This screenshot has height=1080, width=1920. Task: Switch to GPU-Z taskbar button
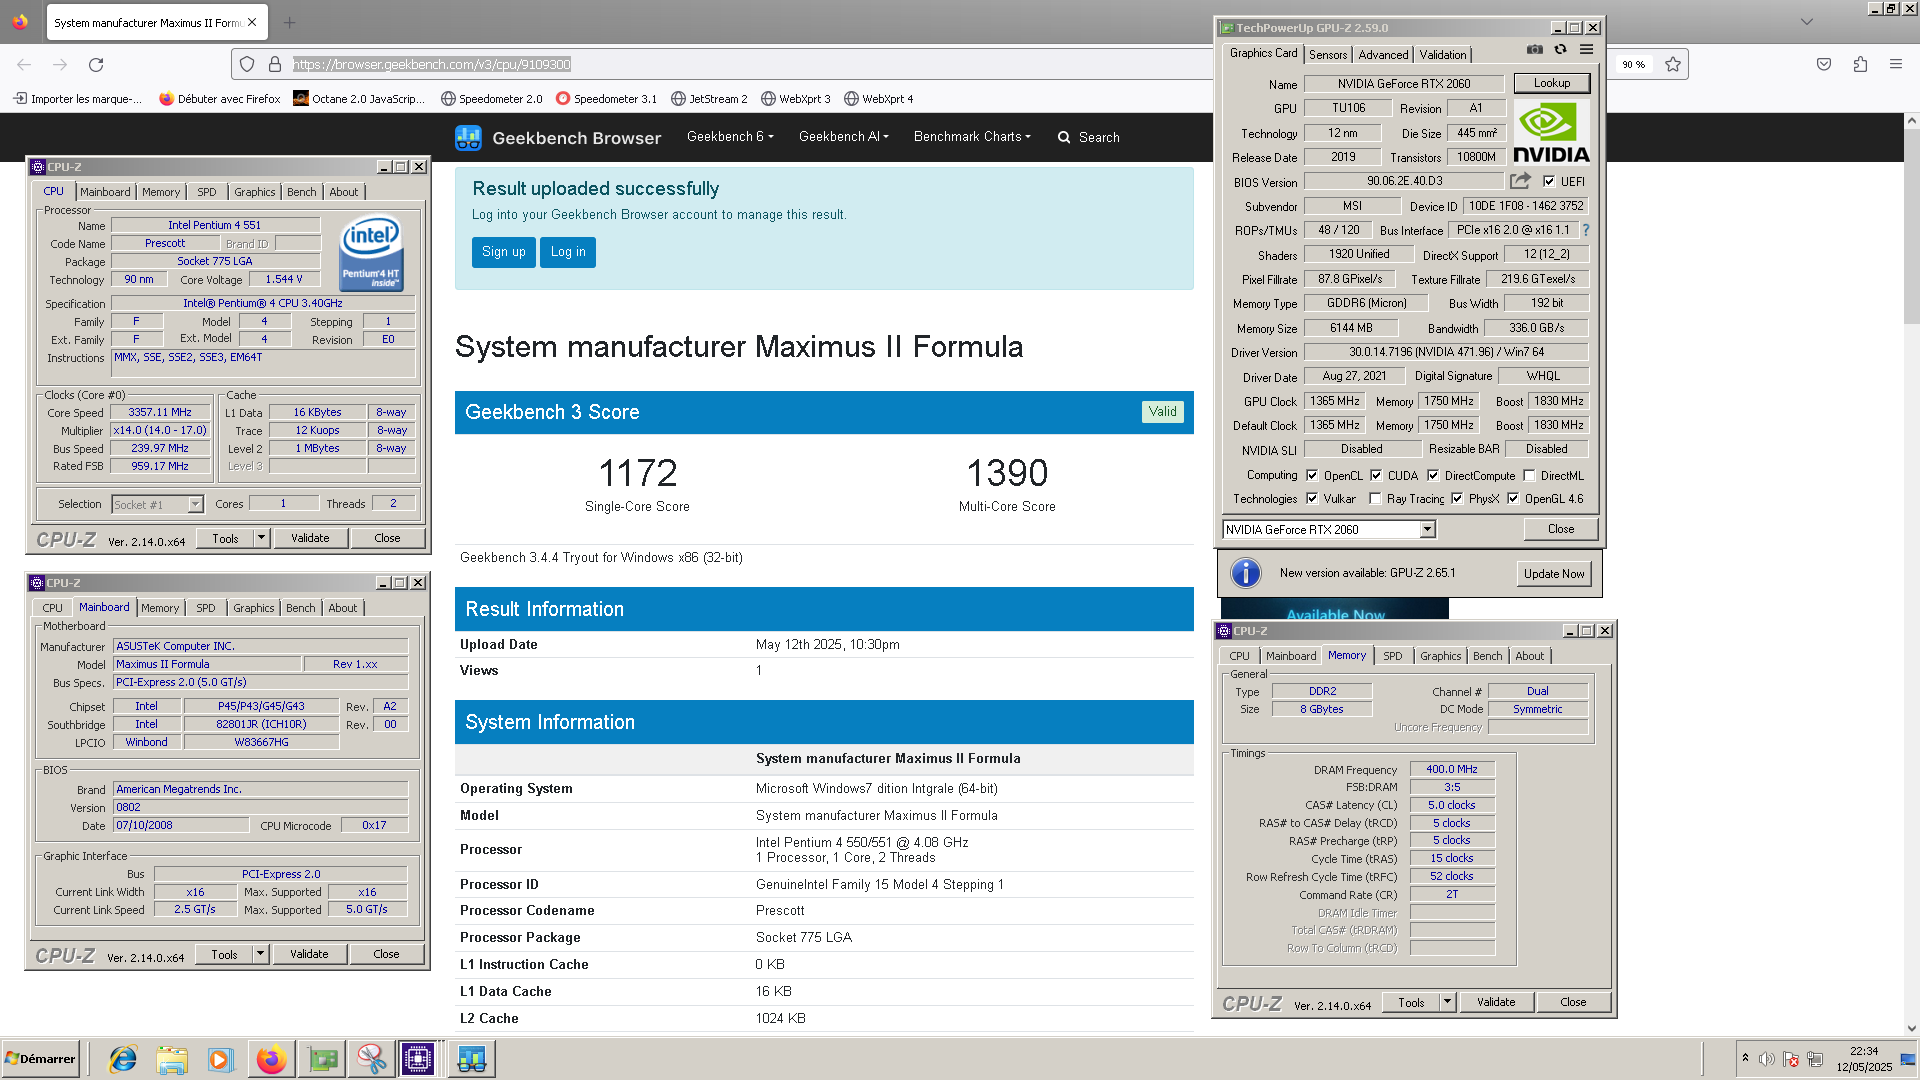[x=323, y=1059]
